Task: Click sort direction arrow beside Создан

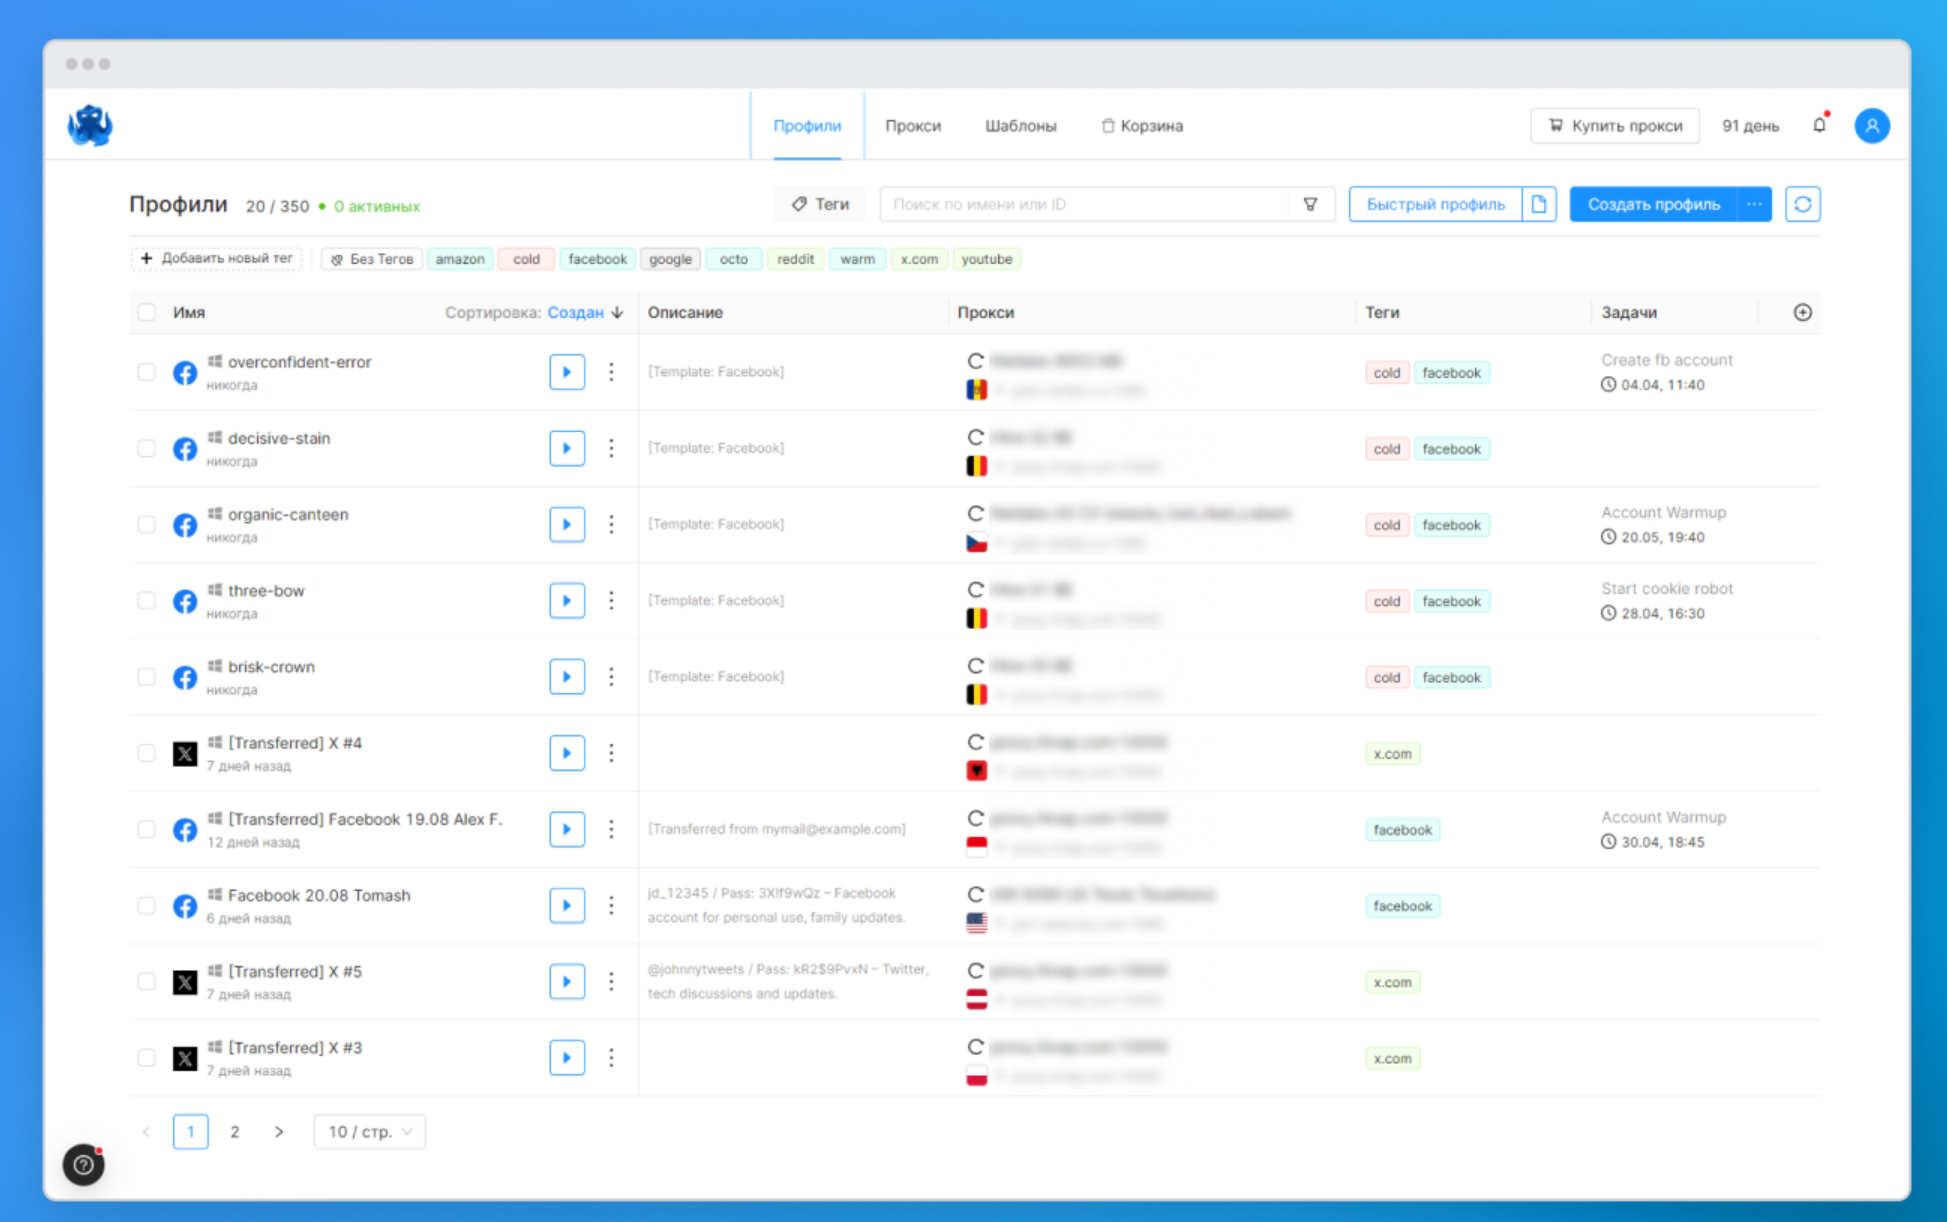Action: click(x=618, y=312)
